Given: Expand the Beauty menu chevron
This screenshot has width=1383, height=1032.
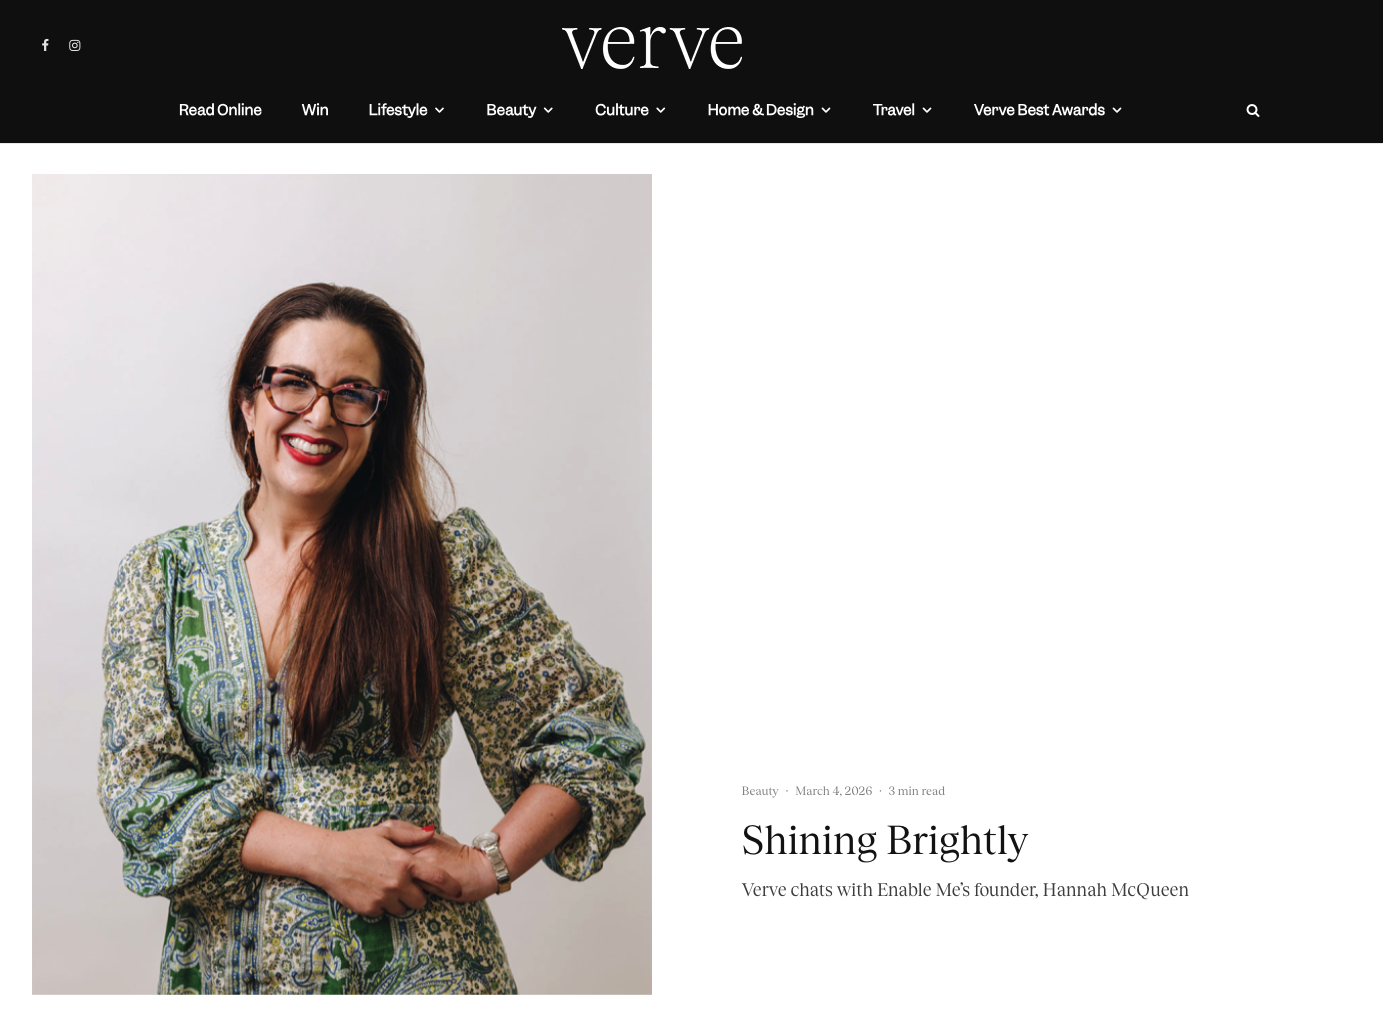Looking at the screenshot, I should tap(548, 110).
